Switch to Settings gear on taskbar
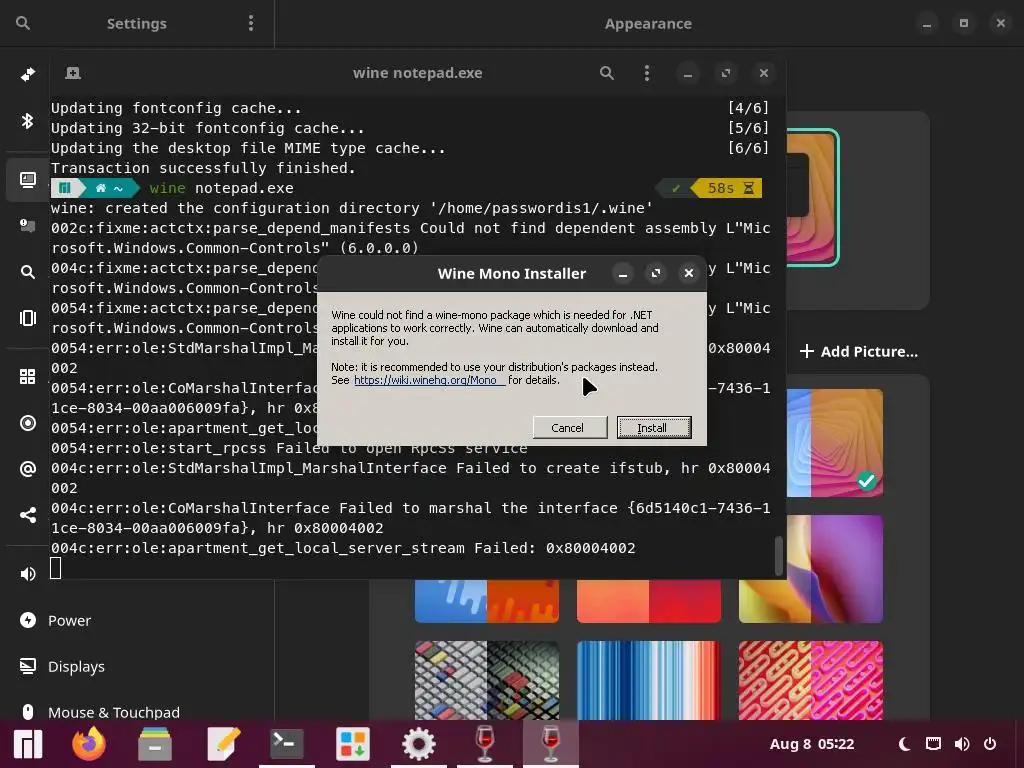This screenshot has width=1024, height=768. pos(419,744)
